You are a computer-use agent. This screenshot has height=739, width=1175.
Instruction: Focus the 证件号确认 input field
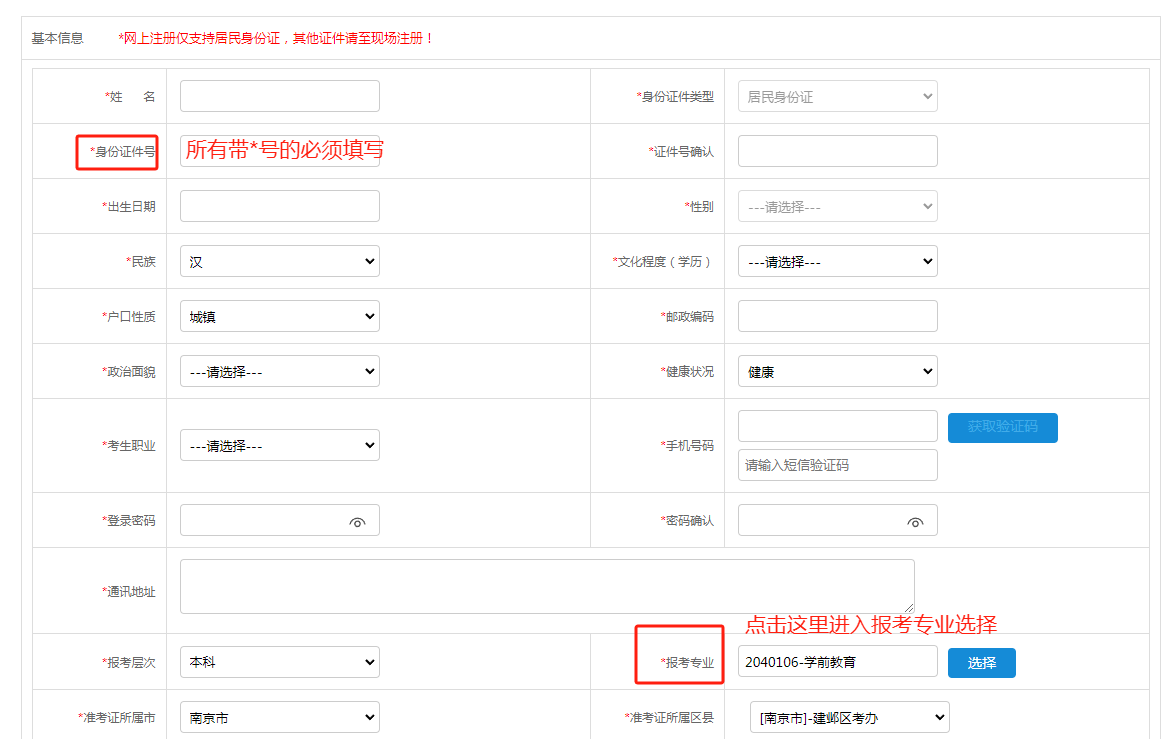pyautogui.click(x=837, y=151)
